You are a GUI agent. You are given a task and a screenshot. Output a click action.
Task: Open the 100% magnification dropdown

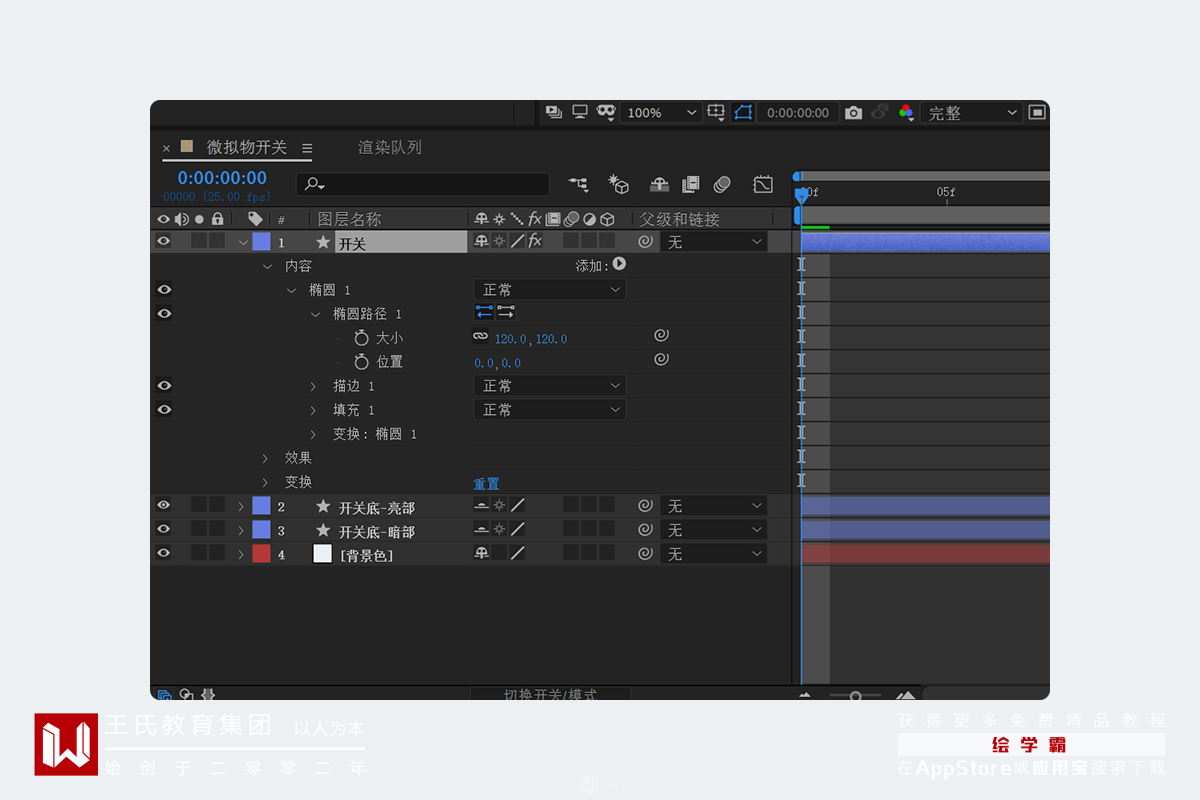[x=660, y=113]
